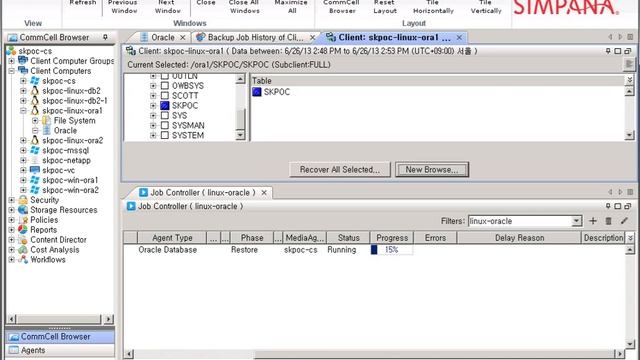Image resolution: width=640 pixels, height=360 pixels.
Task: Click the Oracle agent icon in tree
Action: click(47, 130)
